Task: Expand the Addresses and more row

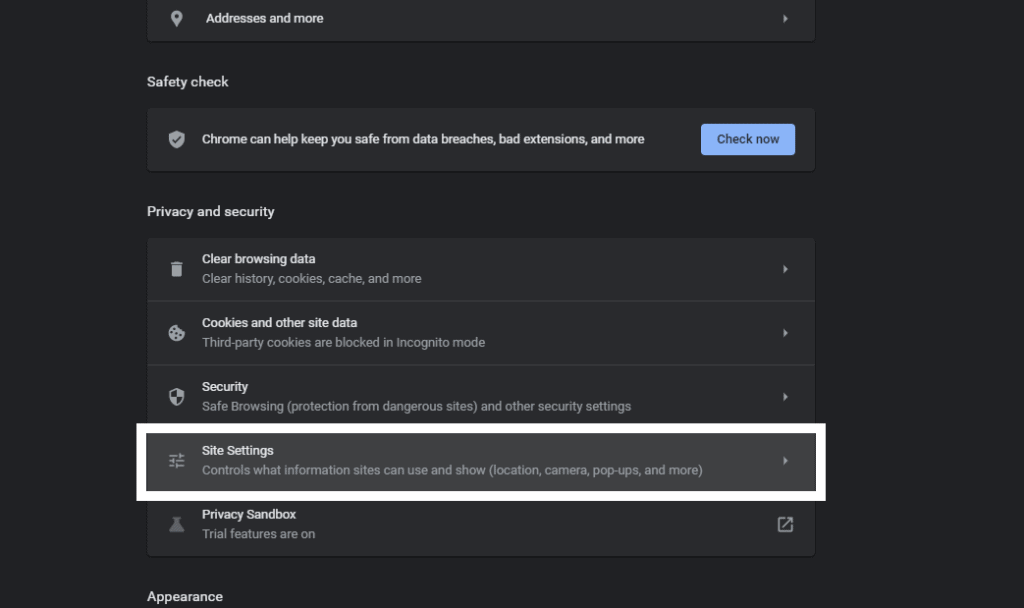Action: (x=785, y=17)
